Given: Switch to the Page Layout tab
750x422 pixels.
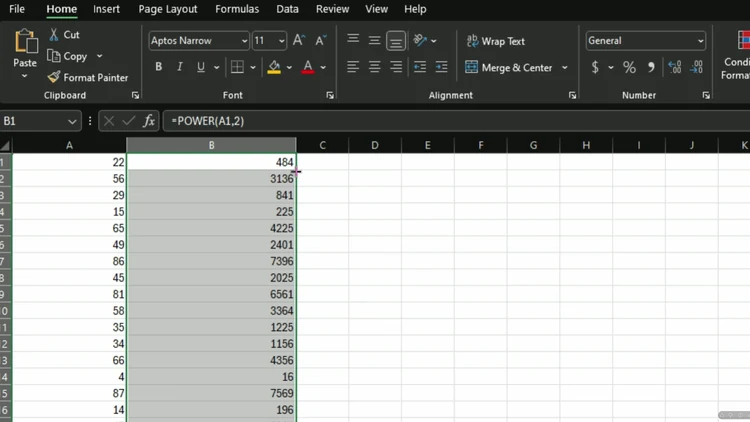Looking at the screenshot, I should 168,9.
